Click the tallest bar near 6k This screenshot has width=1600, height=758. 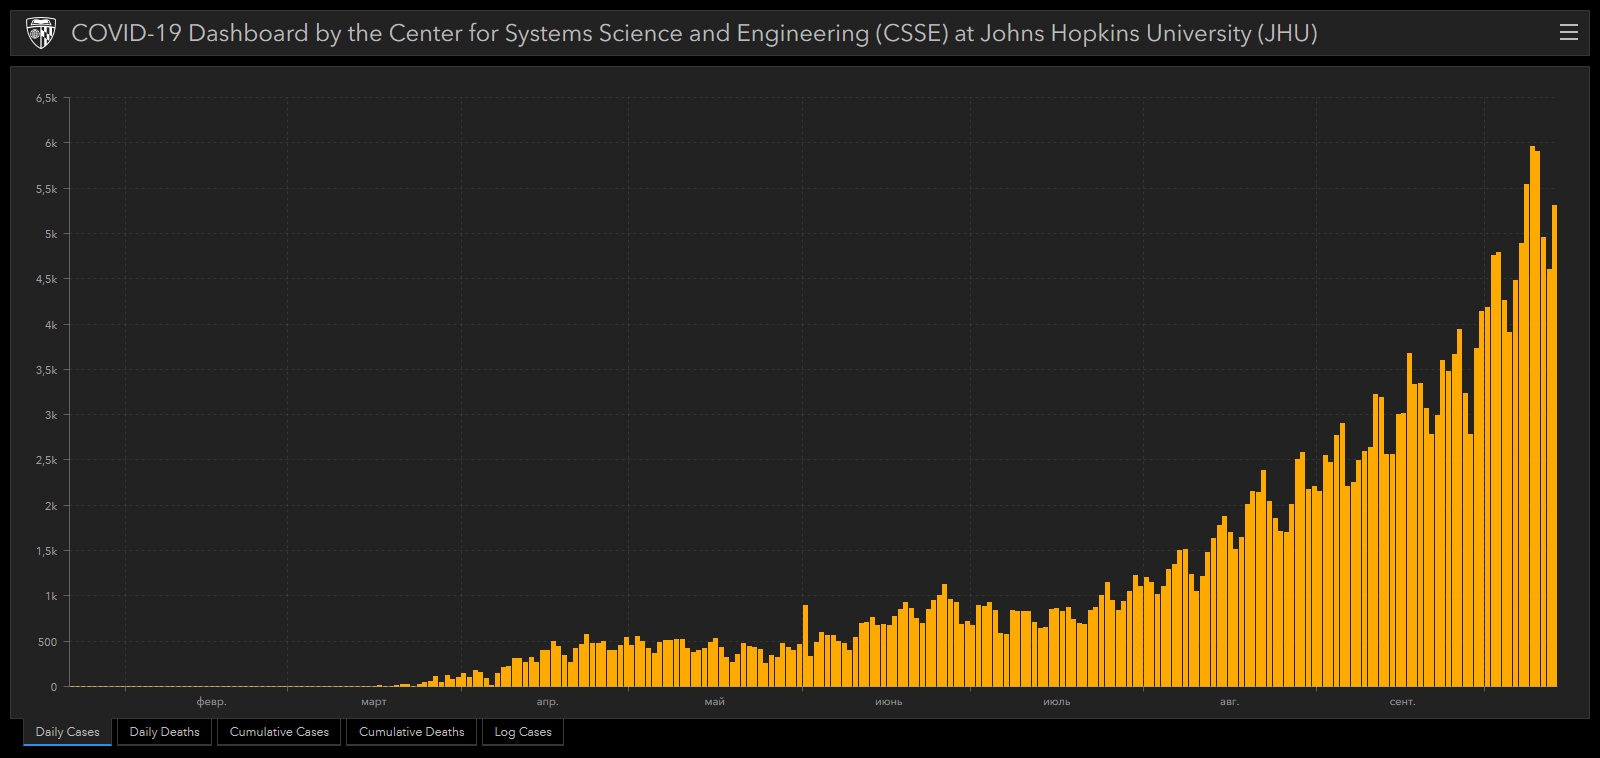1532,416
